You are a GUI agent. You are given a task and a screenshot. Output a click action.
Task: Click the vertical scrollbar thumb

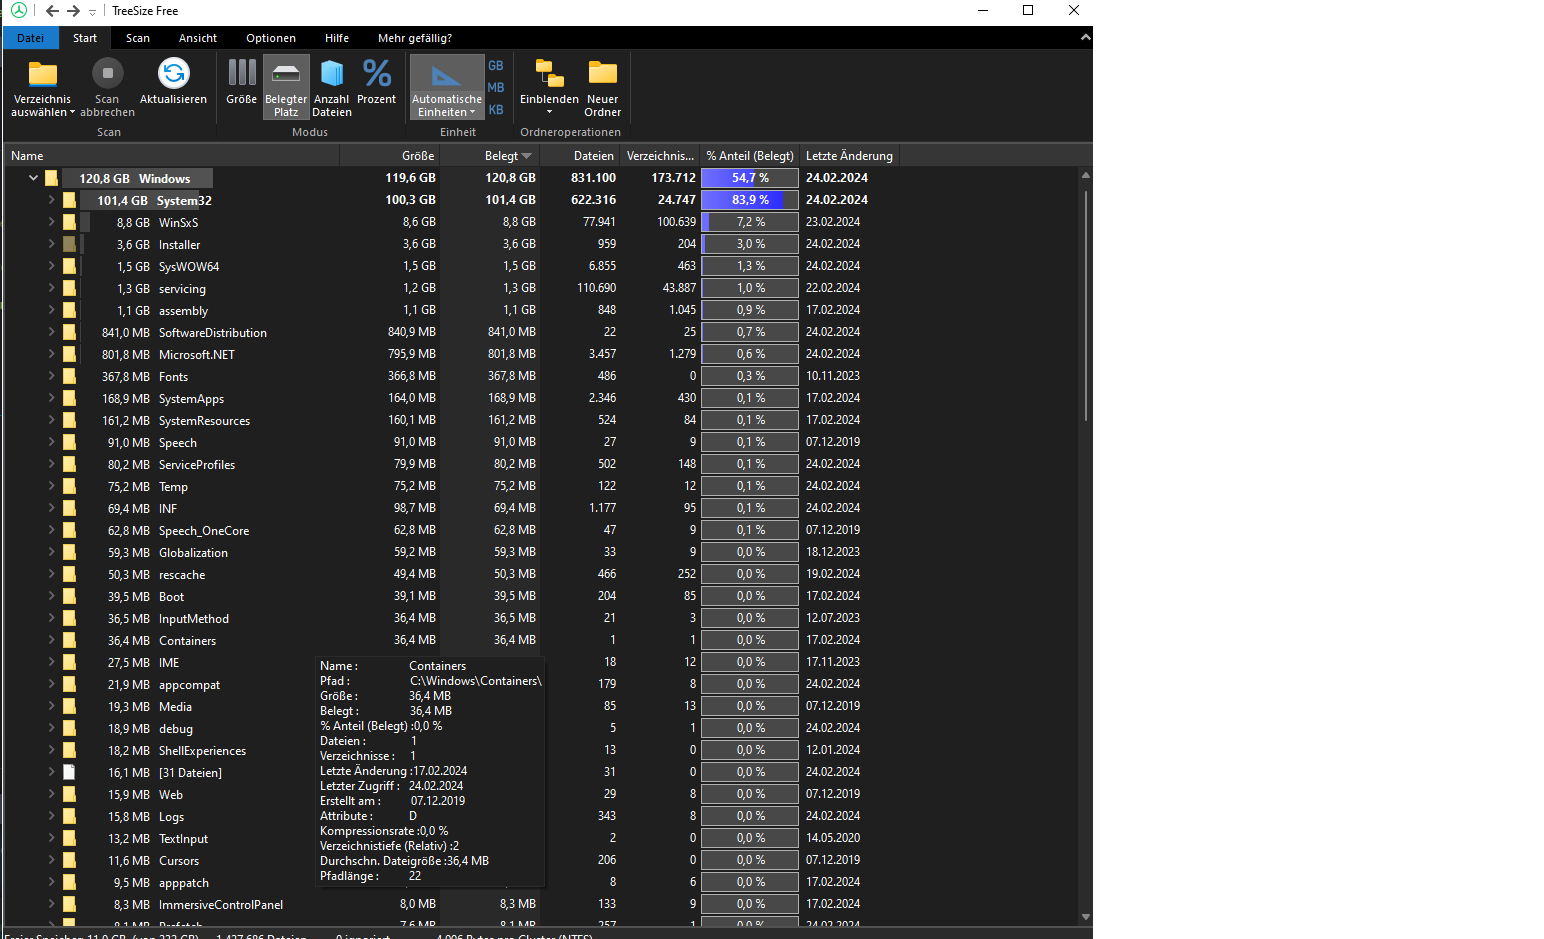coord(1085,305)
